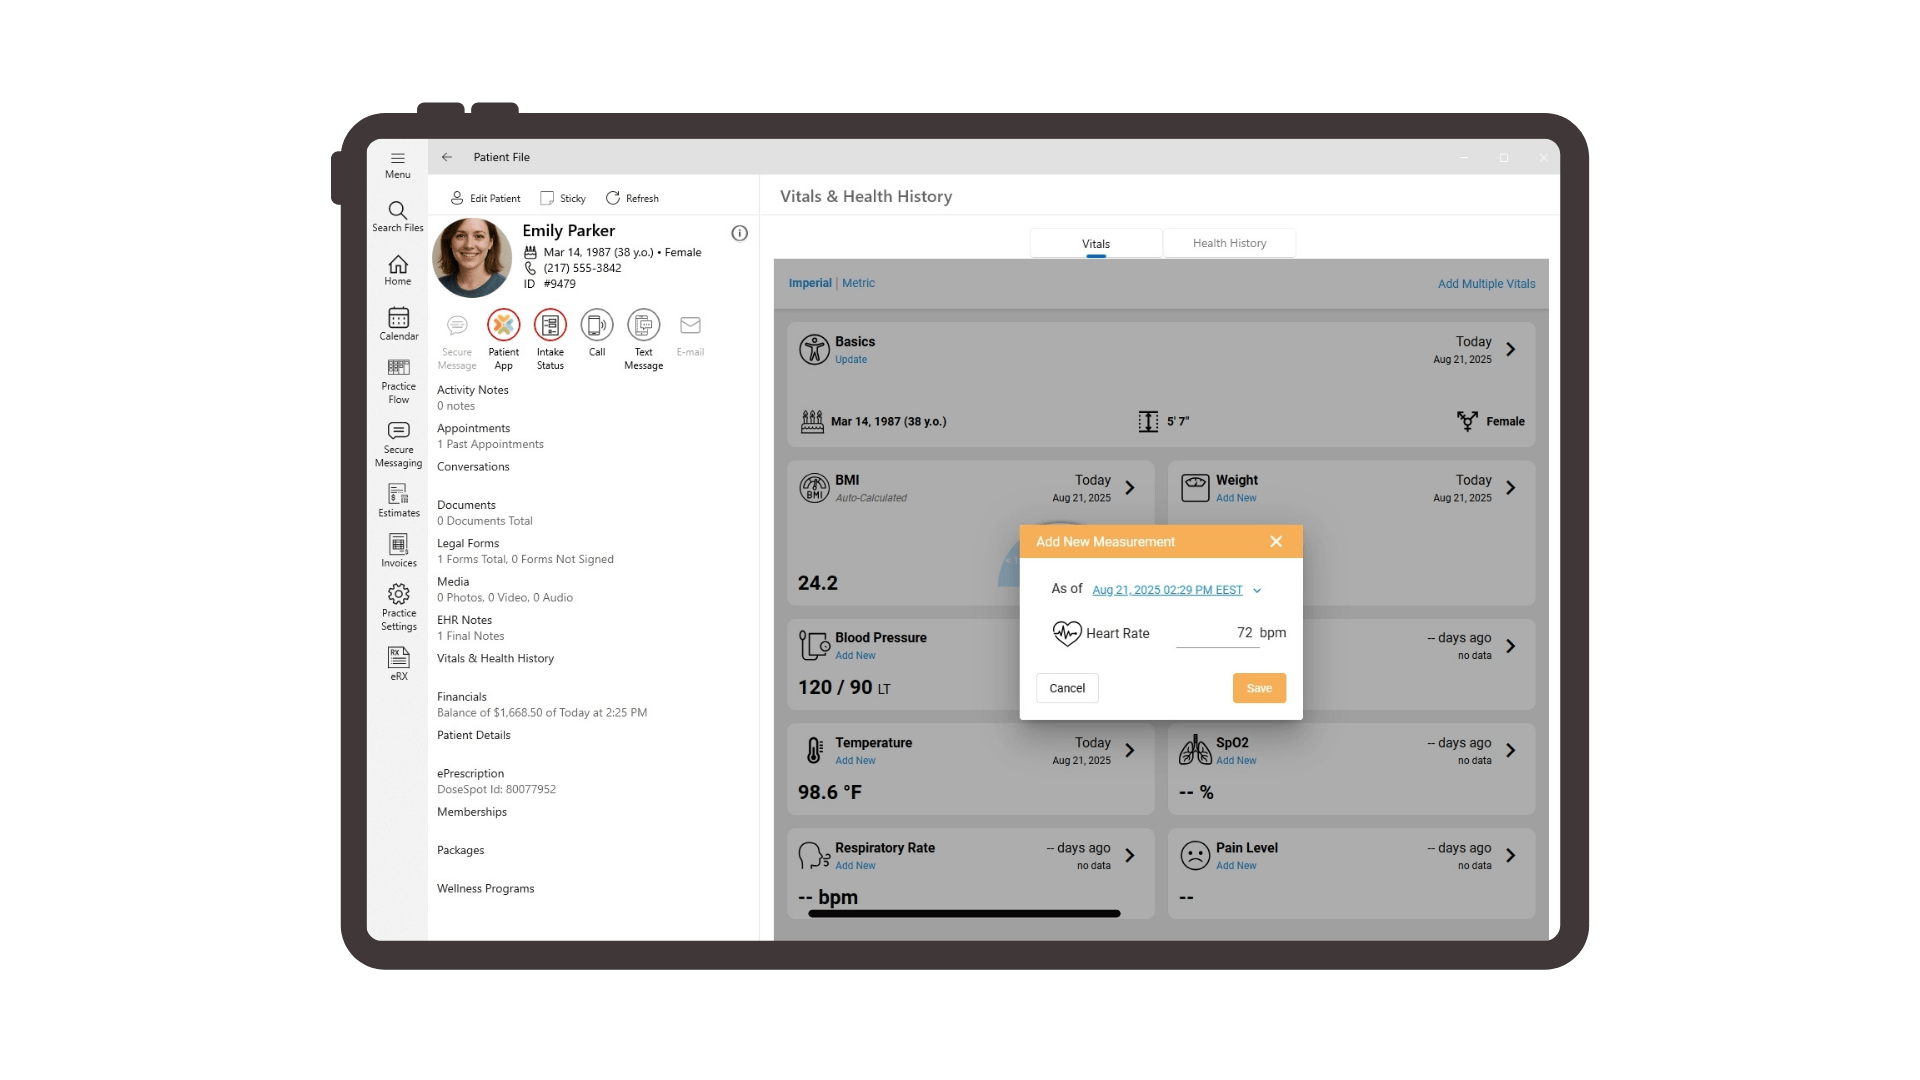
Task: Open Wellness Programs section
Action: point(485,888)
